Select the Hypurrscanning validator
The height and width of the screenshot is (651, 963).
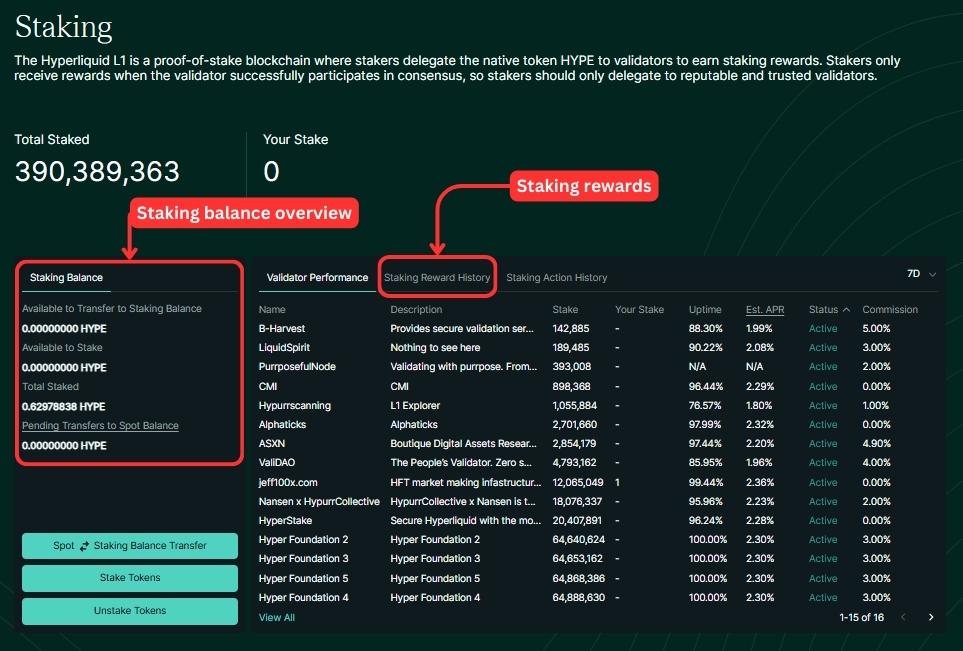pyautogui.click(x=294, y=405)
